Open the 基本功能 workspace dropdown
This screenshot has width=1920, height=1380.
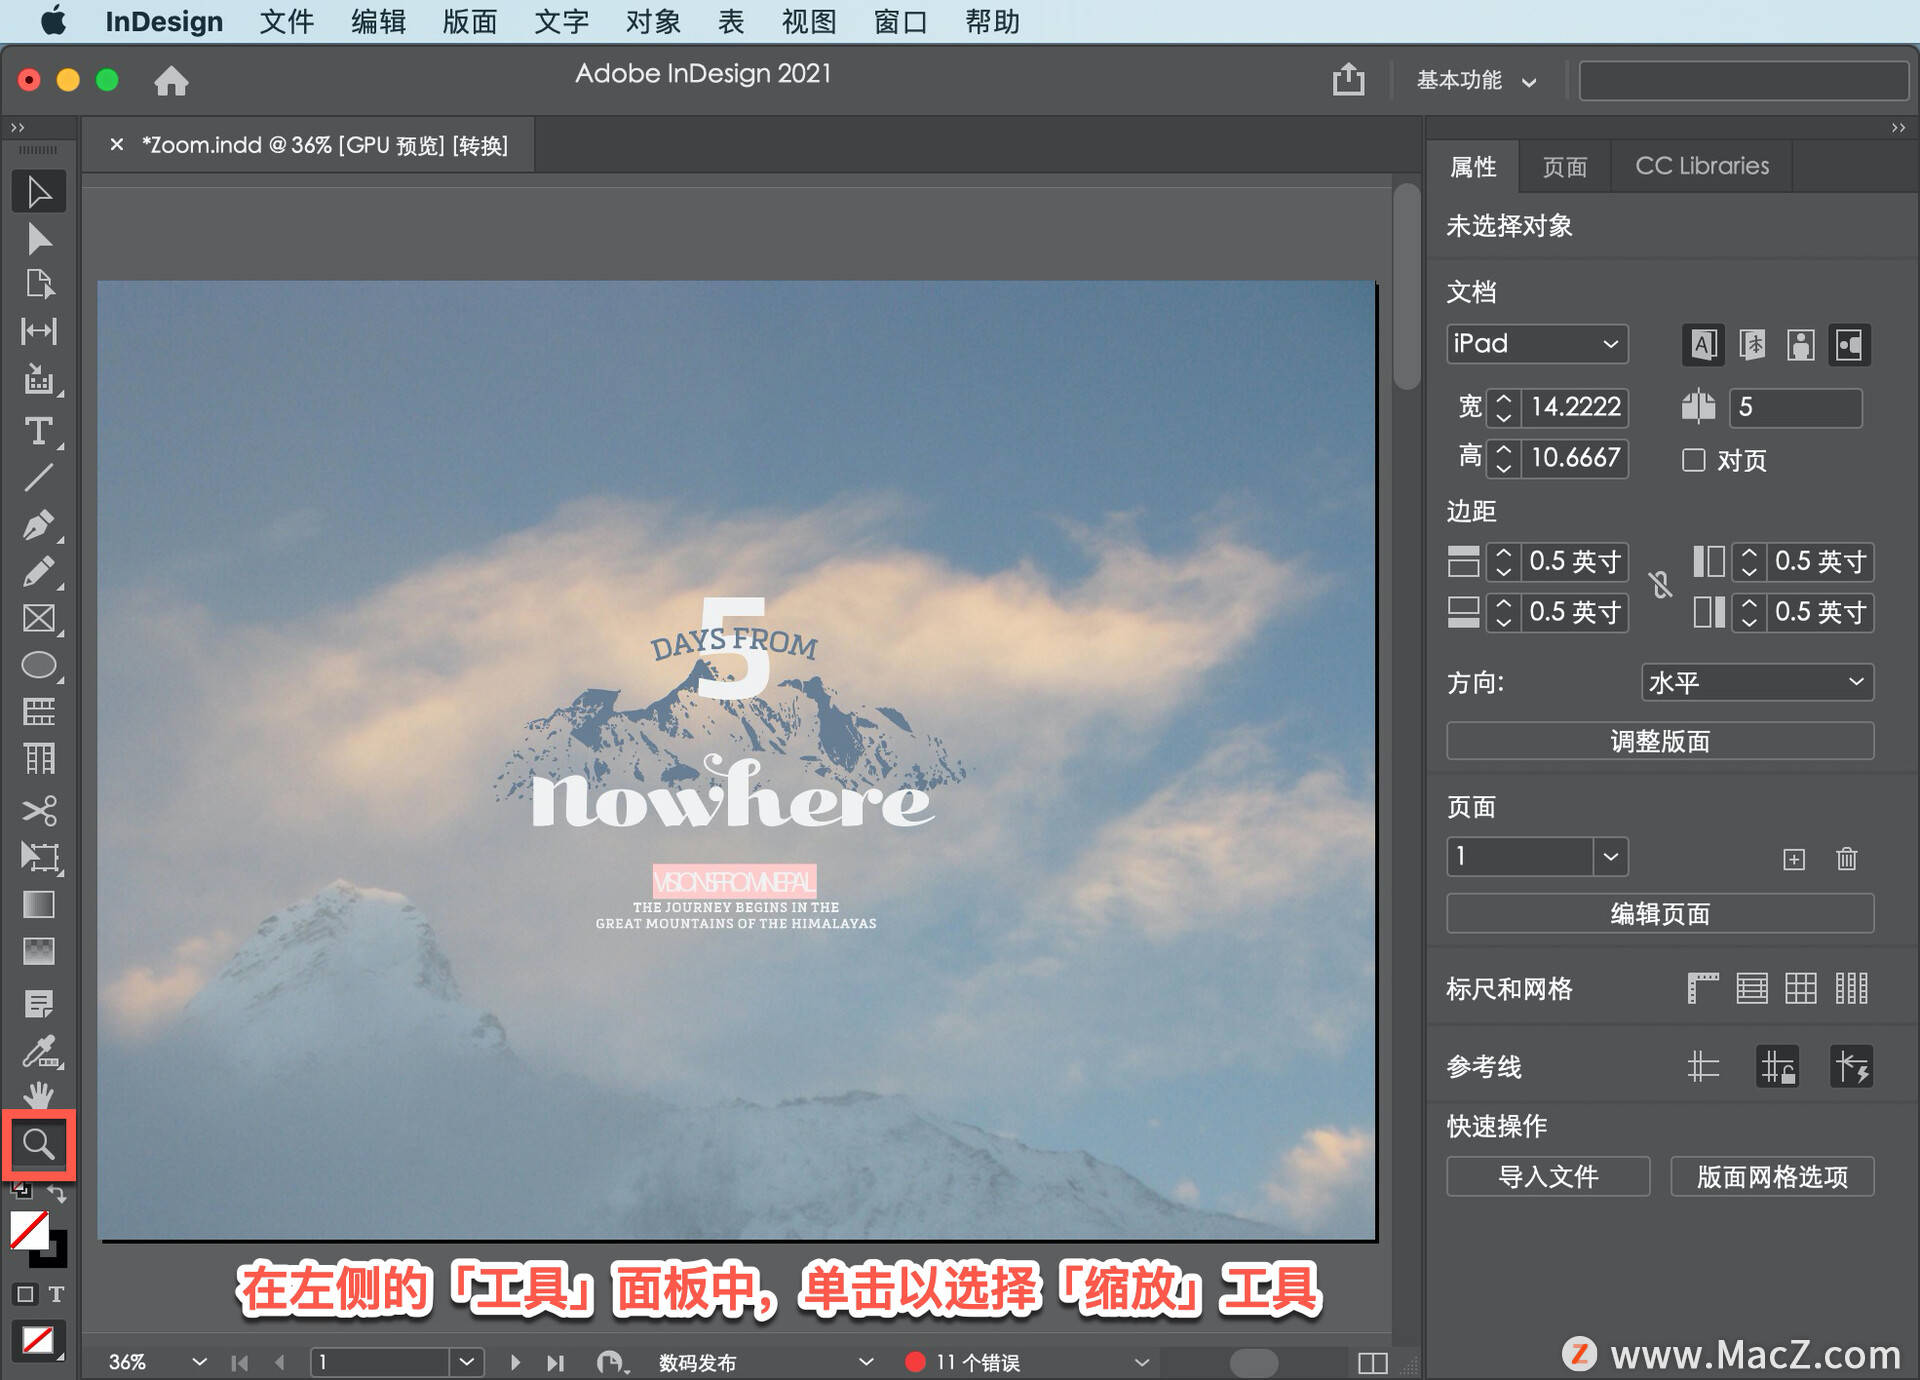[1476, 80]
